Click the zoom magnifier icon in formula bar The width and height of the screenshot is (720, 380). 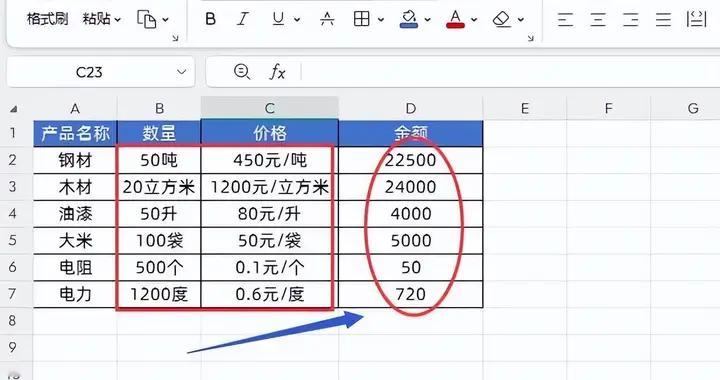tap(242, 72)
